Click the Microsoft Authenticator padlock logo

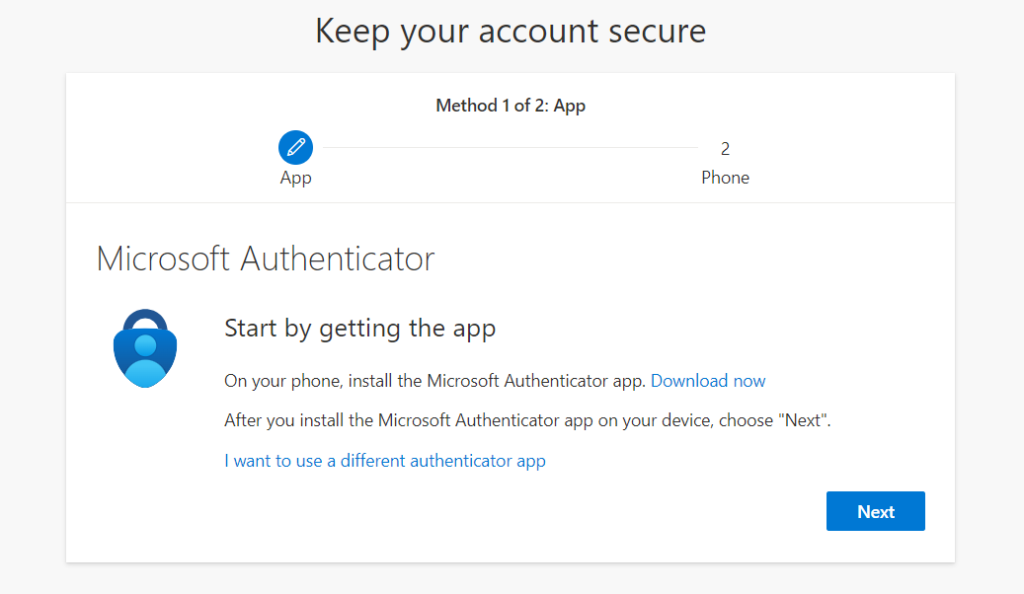pyautogui.click(x=145, y=347)
